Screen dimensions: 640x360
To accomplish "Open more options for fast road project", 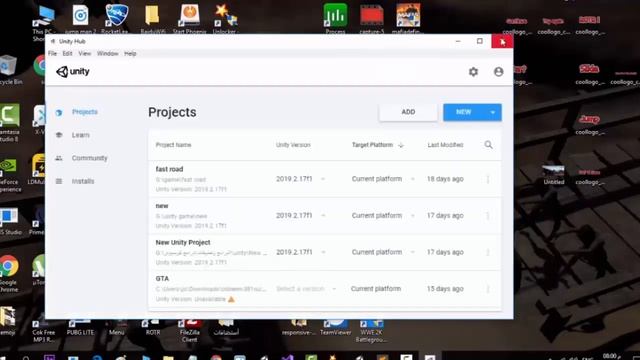I will 488,179.
